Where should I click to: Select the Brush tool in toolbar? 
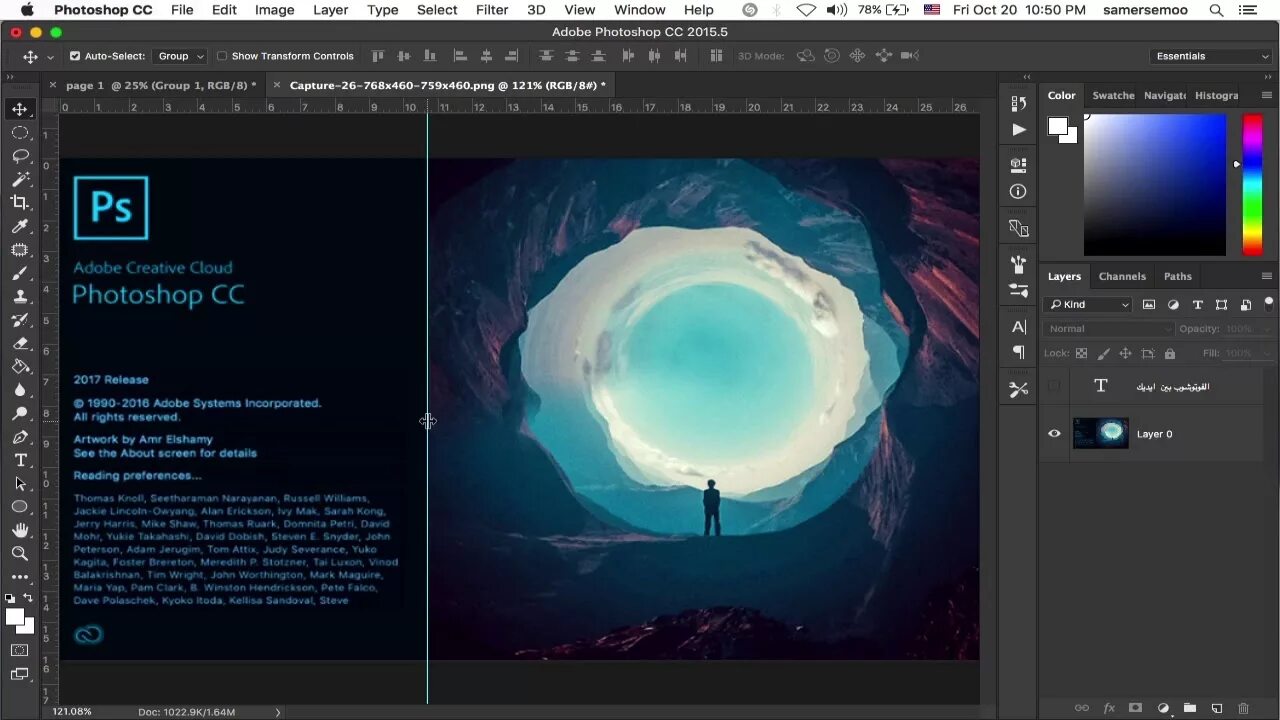coord(20,273)
